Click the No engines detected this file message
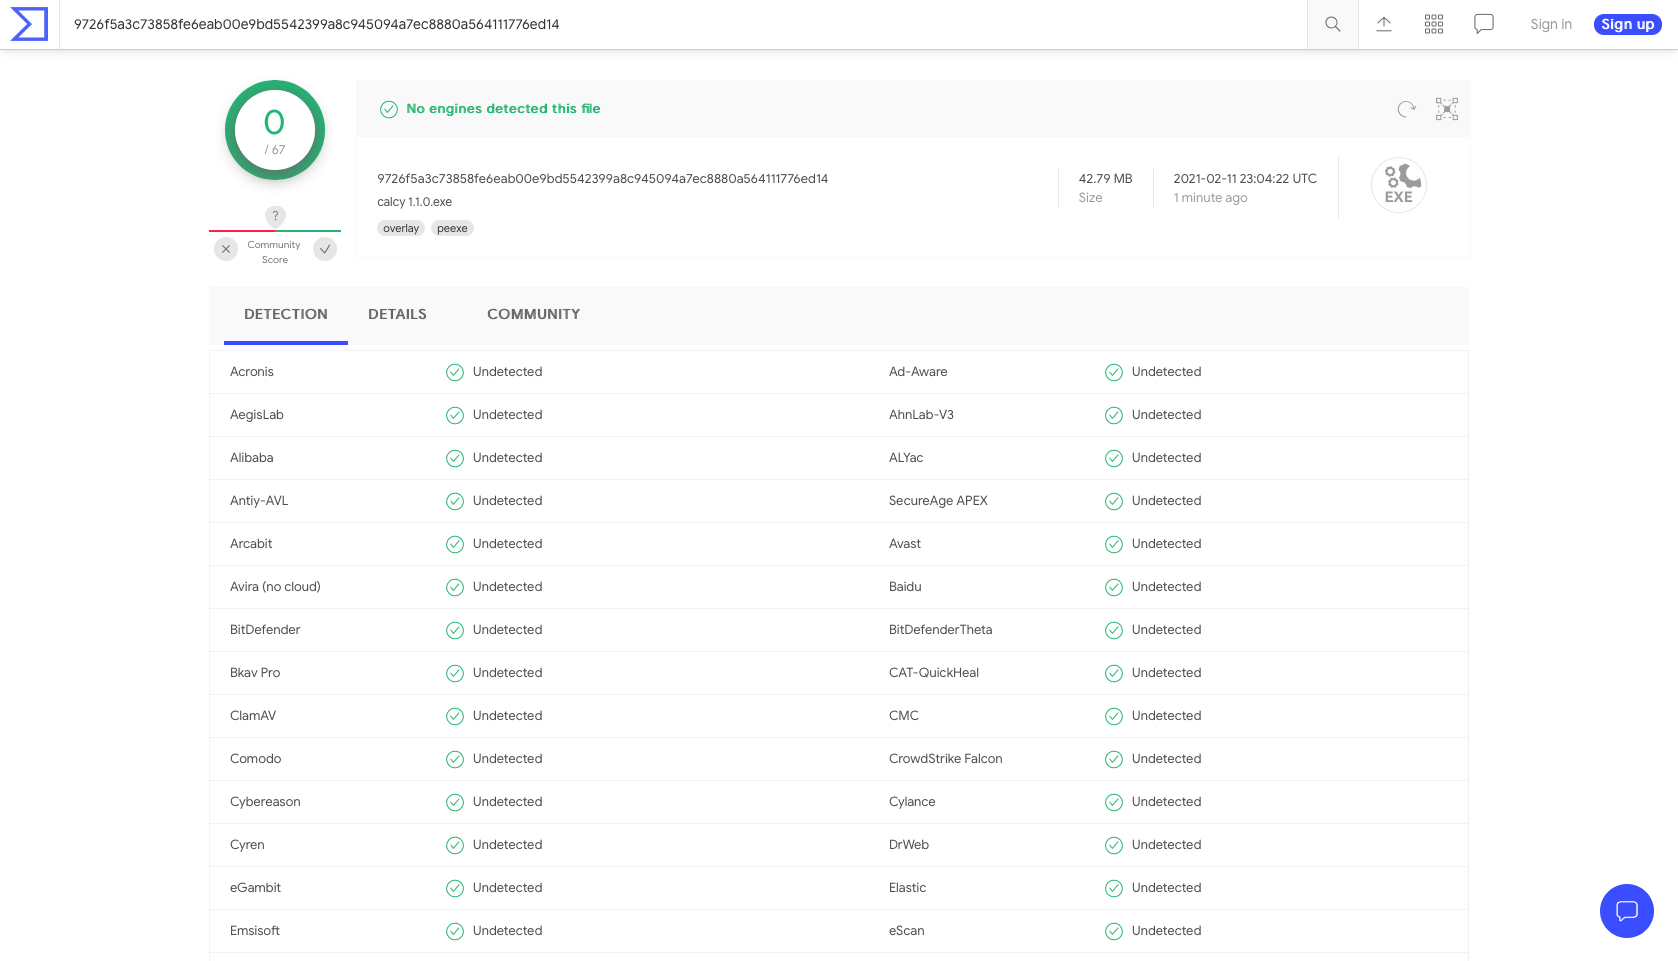This screenshot has height=961, width=1678. 503,109
